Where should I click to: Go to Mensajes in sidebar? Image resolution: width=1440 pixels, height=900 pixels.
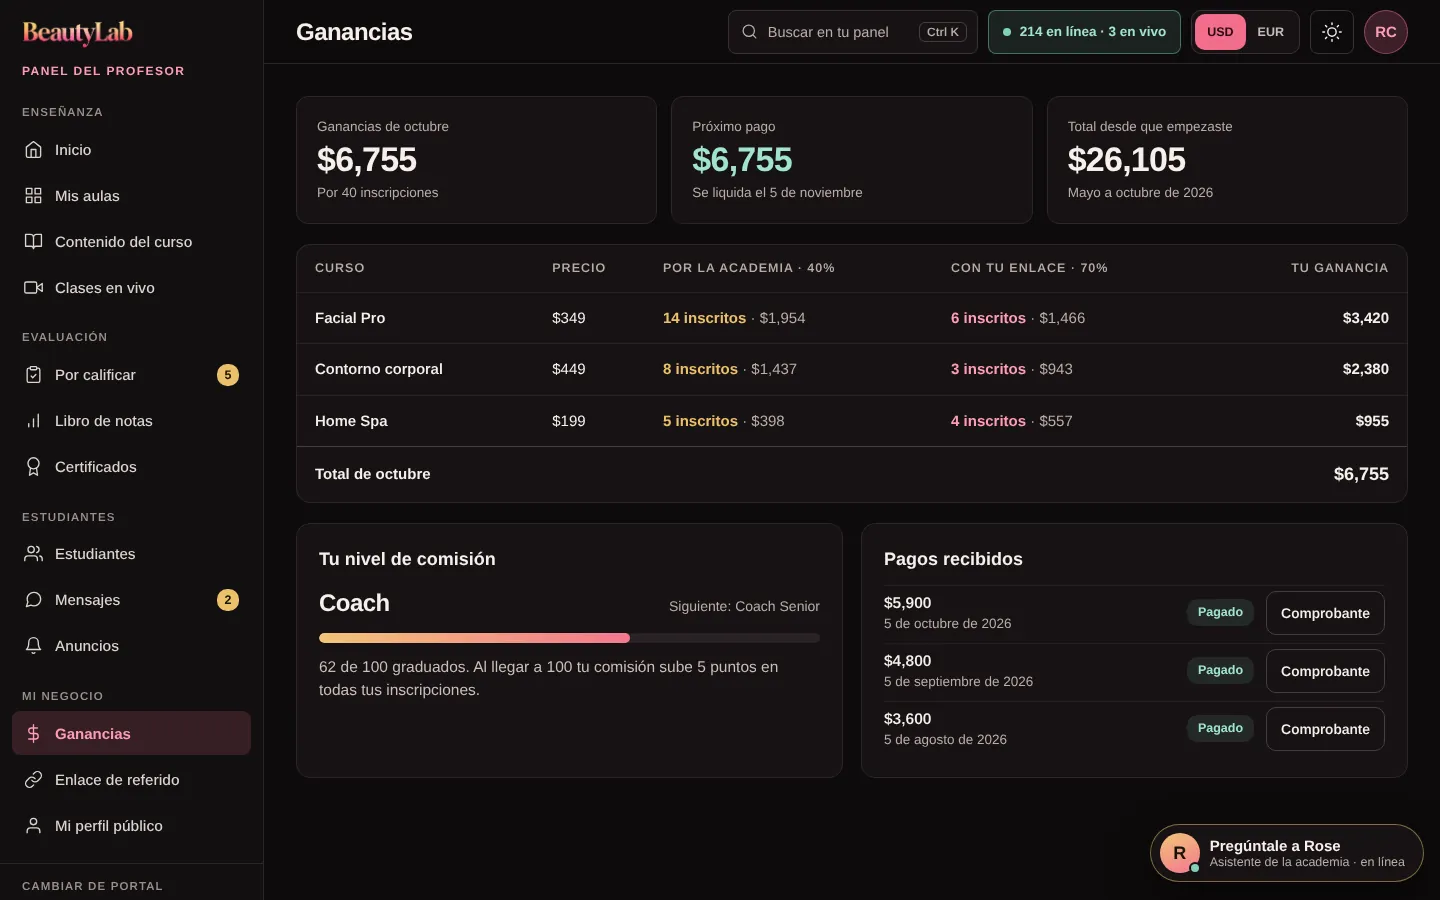click(131, 600)
